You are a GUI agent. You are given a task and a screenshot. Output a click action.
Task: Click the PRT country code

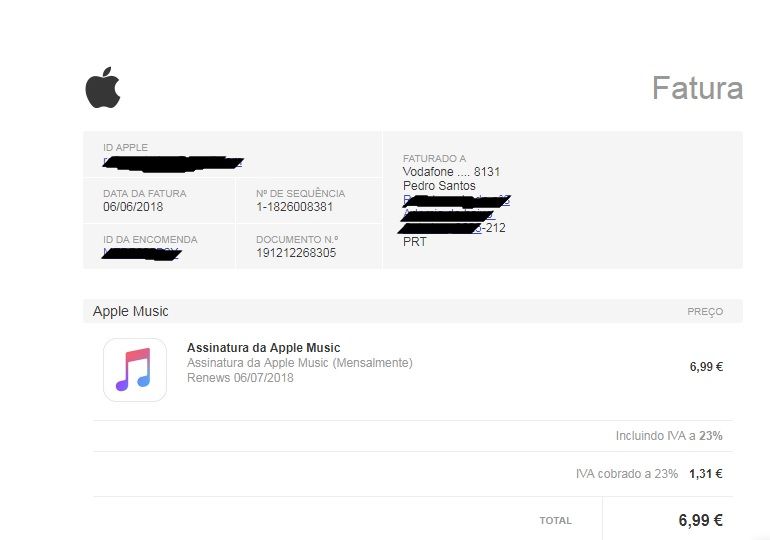coord(415,242)
